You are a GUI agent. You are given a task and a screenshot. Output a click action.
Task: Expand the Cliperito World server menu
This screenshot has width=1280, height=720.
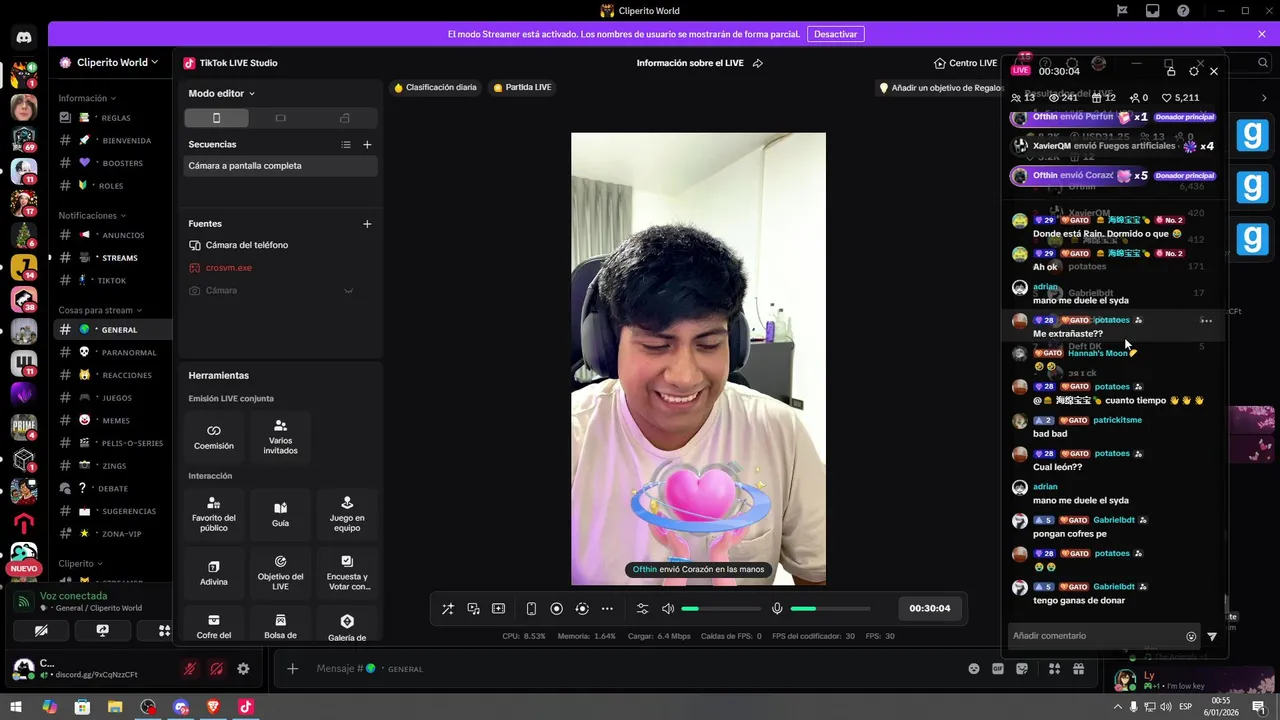point(109,62)
